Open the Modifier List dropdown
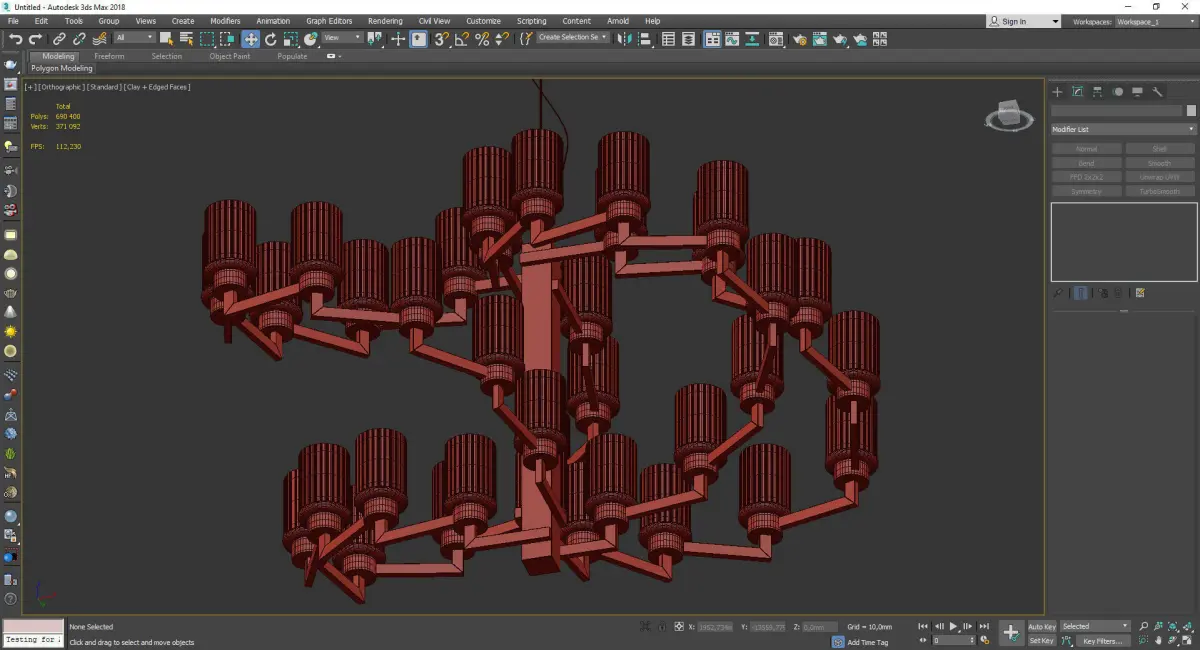Image resolution: width=1200 pixels, height=650 pixels. pyautogui.click(x=1123, y=129)
